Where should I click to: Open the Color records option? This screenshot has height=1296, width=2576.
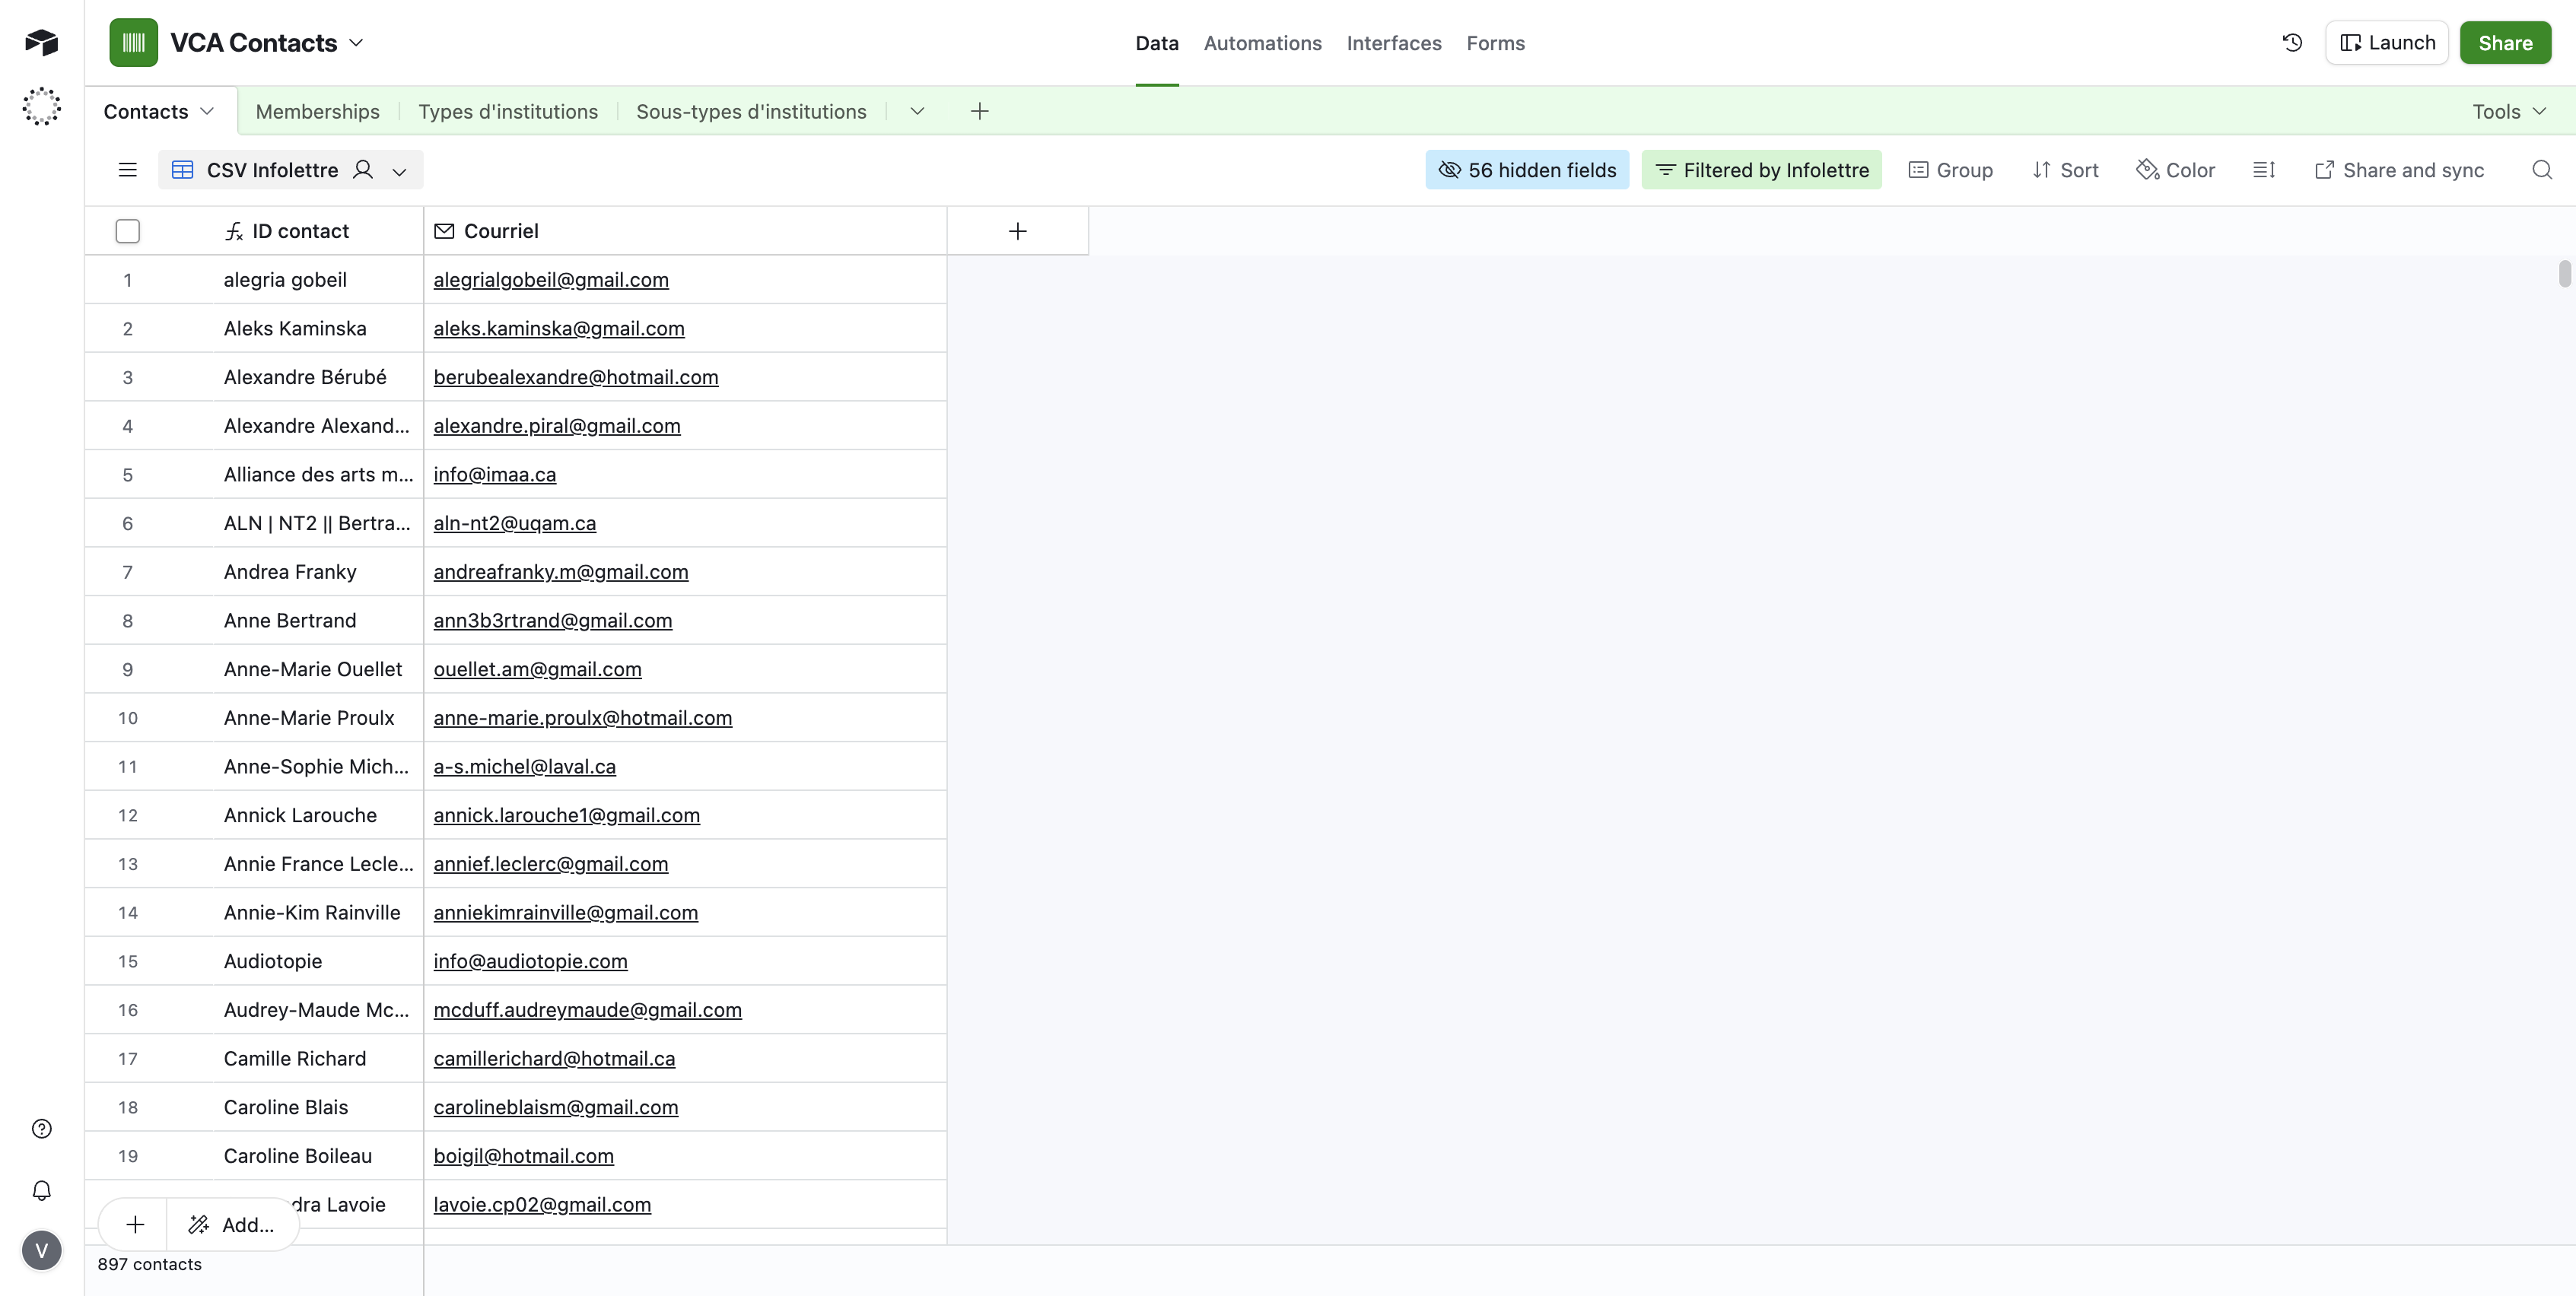[x=2176, y=170]
